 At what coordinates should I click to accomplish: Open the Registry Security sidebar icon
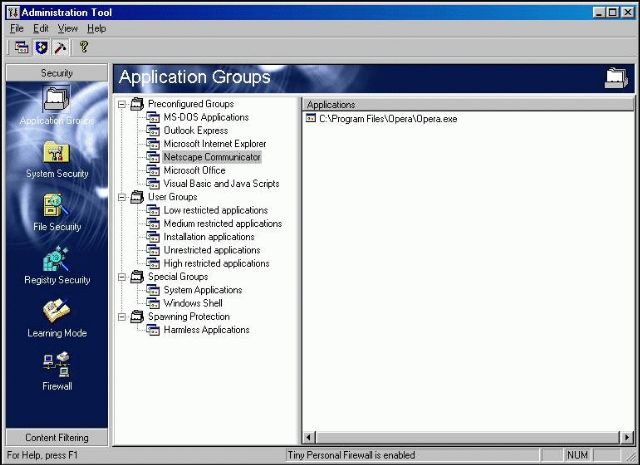coord(56,258)
